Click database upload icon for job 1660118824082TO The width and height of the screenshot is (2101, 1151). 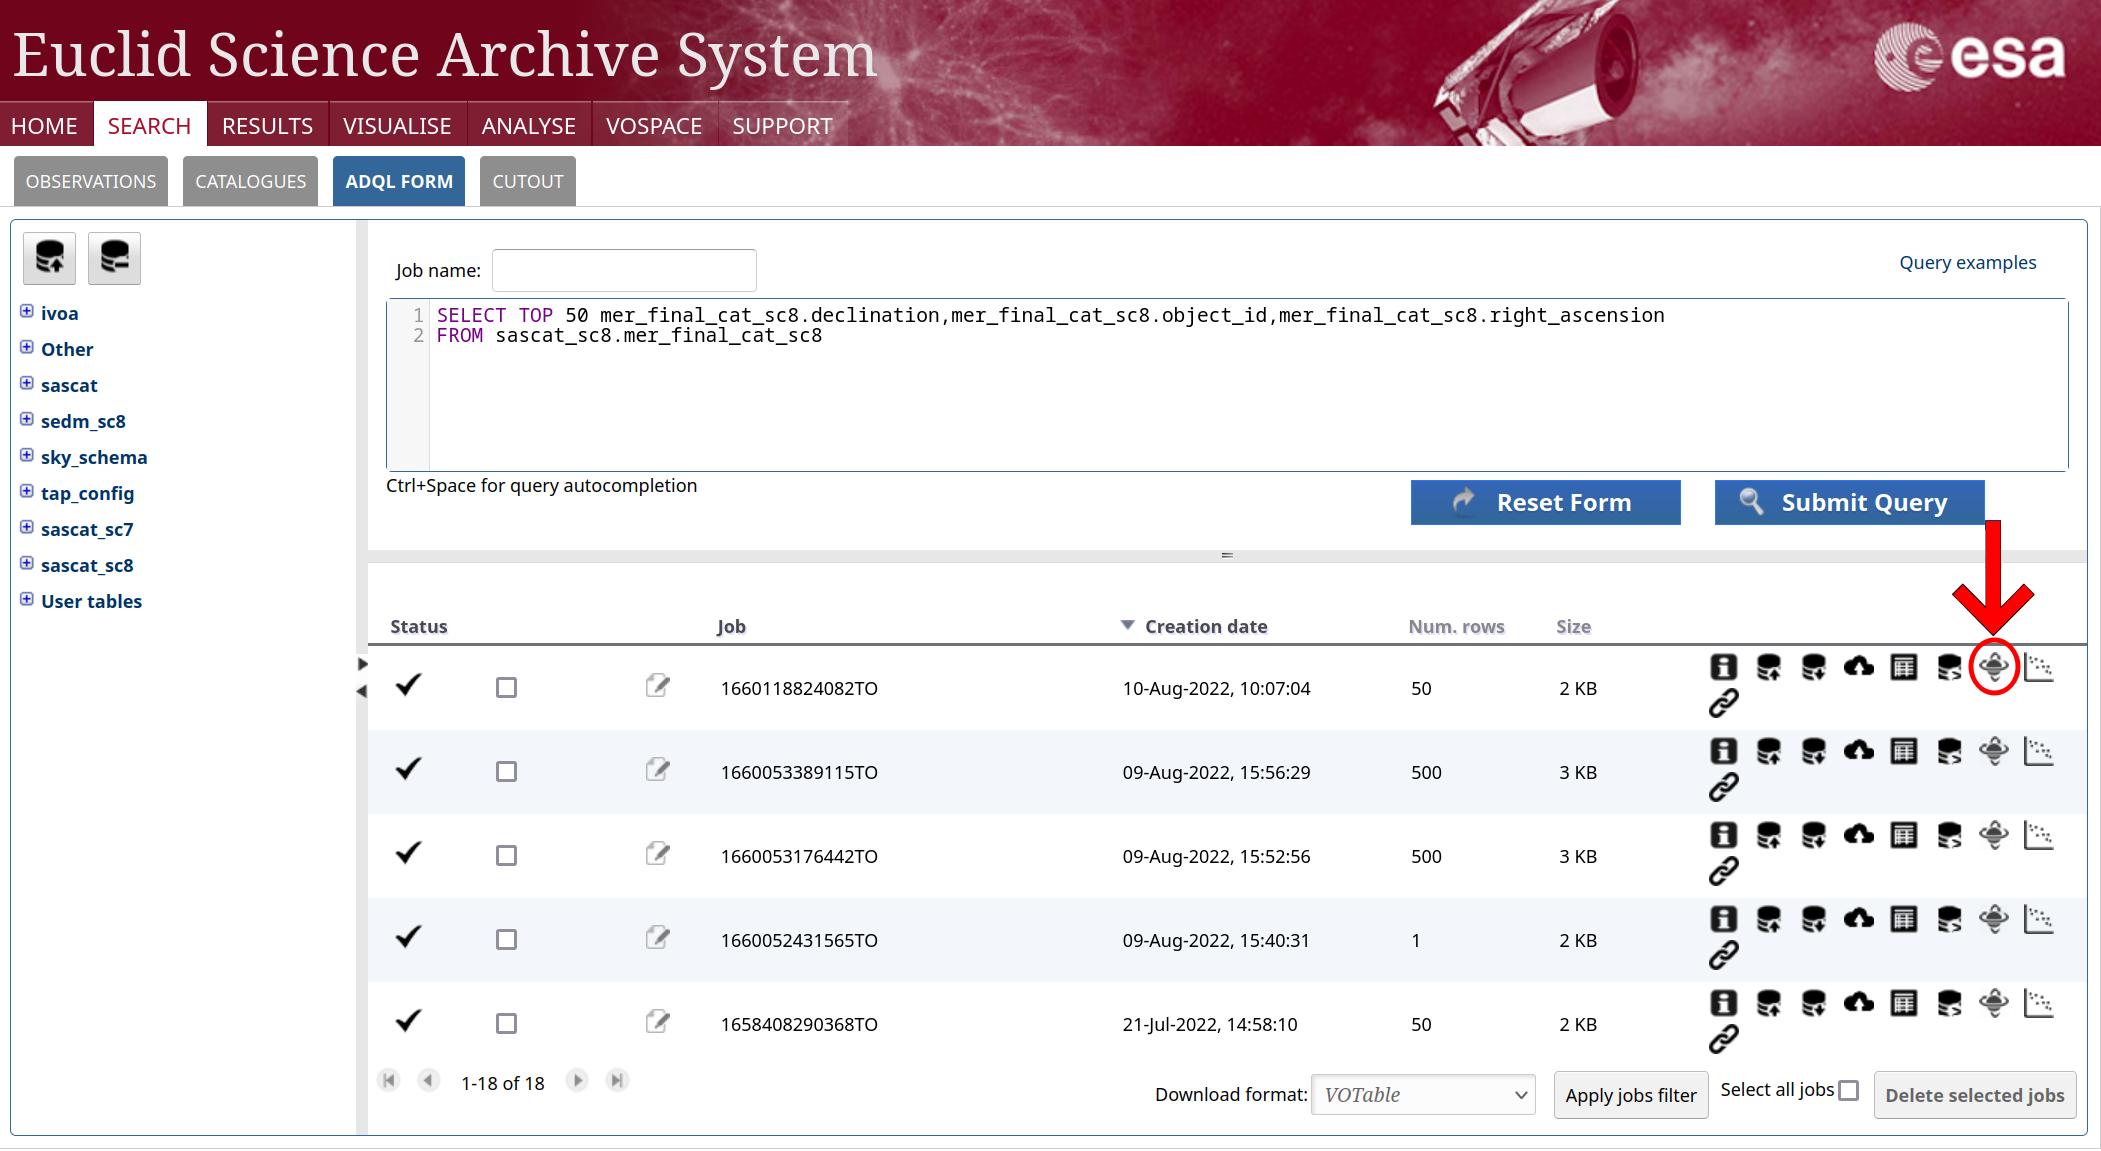click(x=1768, y=667)
